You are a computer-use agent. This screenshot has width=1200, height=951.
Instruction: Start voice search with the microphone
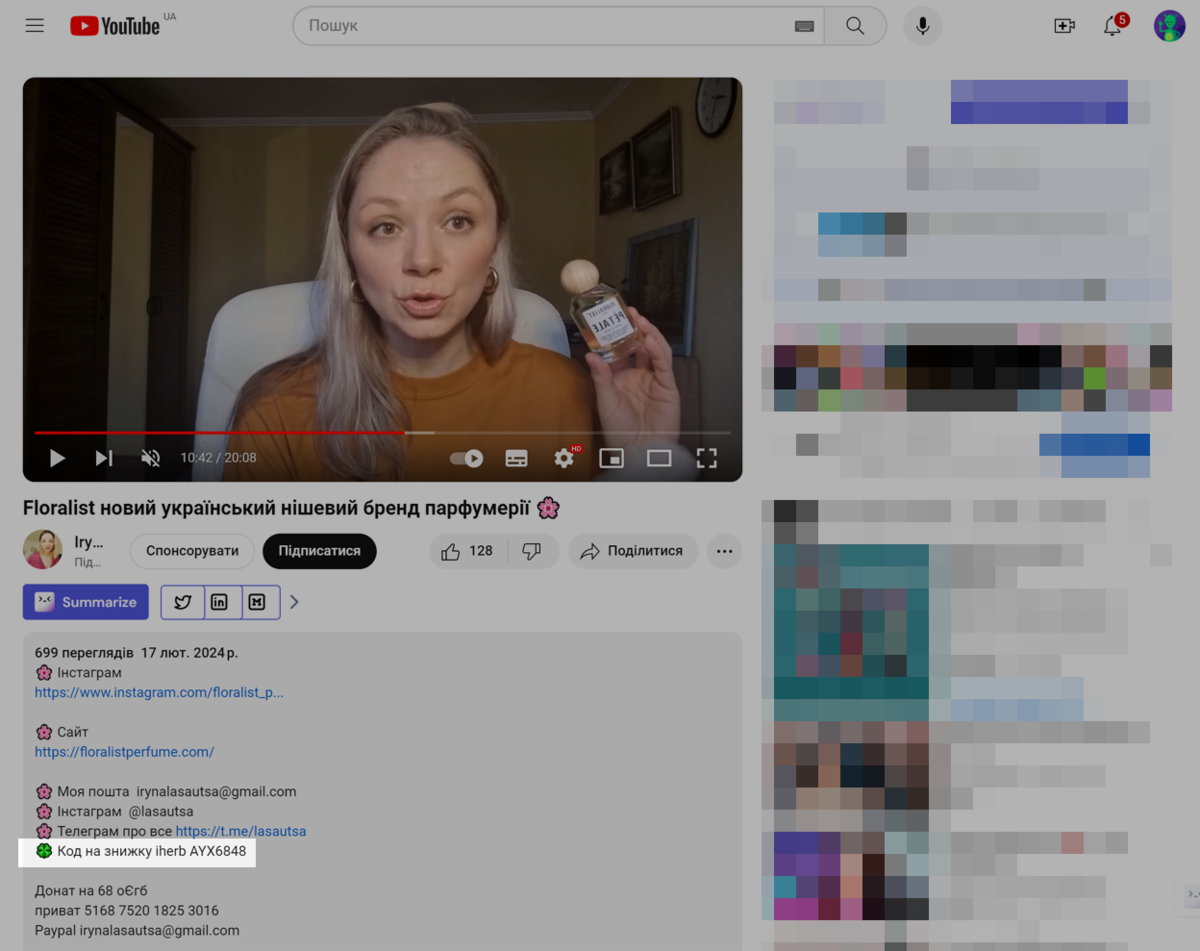[x=923, y=26]
